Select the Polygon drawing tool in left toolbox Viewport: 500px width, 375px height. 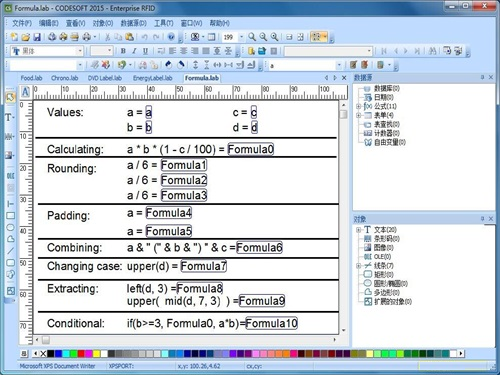(x=11, y=239)
